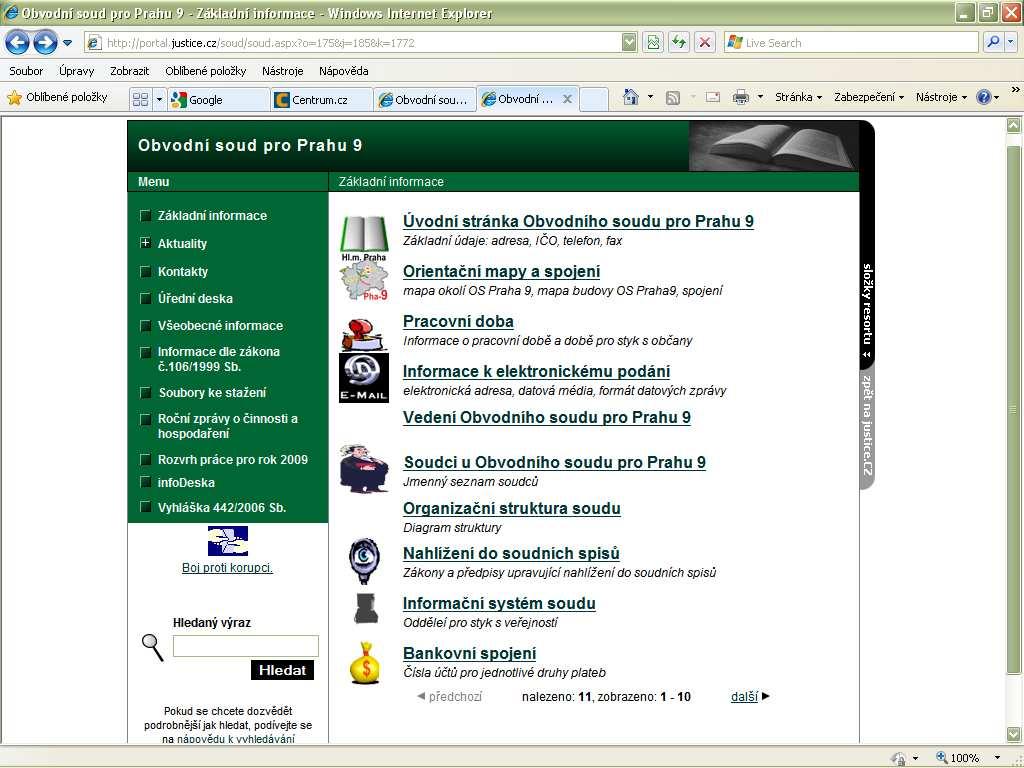Open the address bar URL dropdown
Screen dimensions: 1024x768
coord(629,42)
